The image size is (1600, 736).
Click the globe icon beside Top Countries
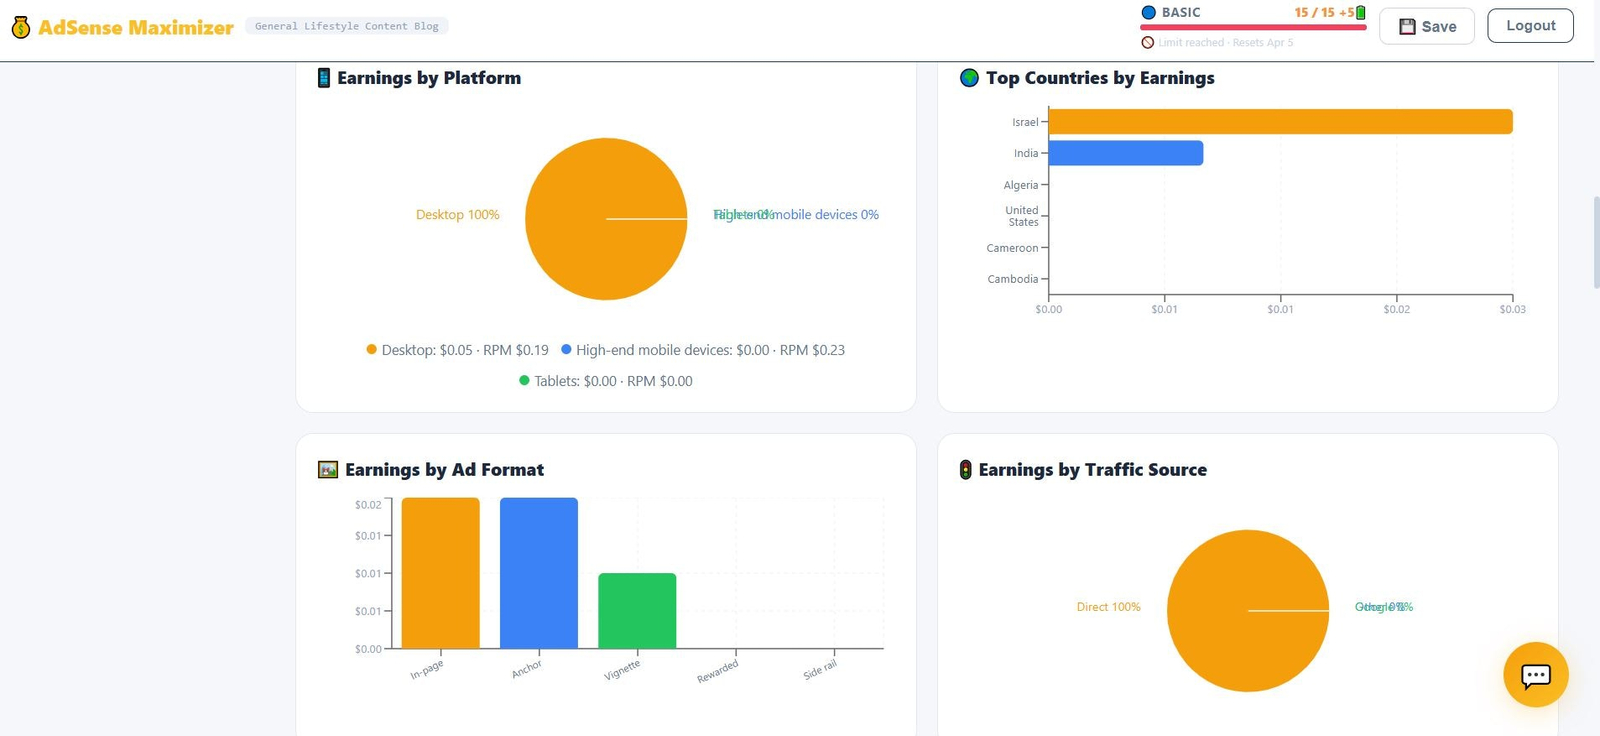click(969, 78)
